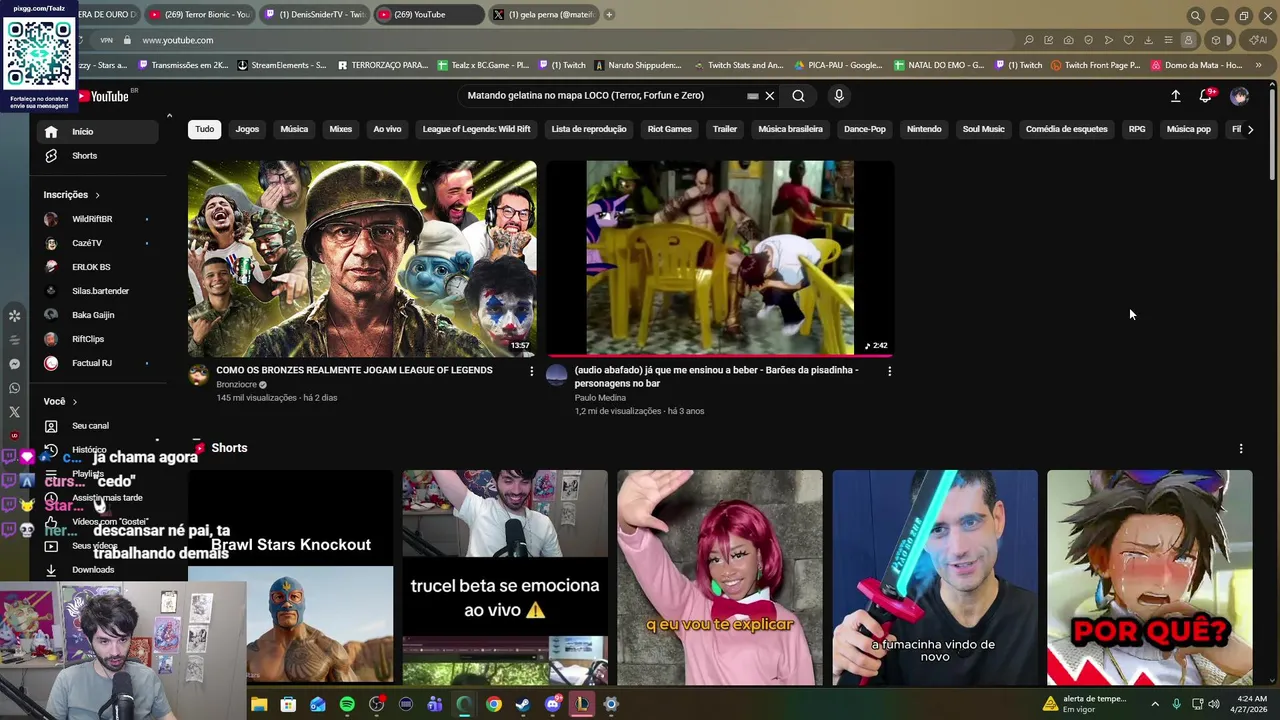Collapse sidebar with the up arrow

(x=169, y=117)
